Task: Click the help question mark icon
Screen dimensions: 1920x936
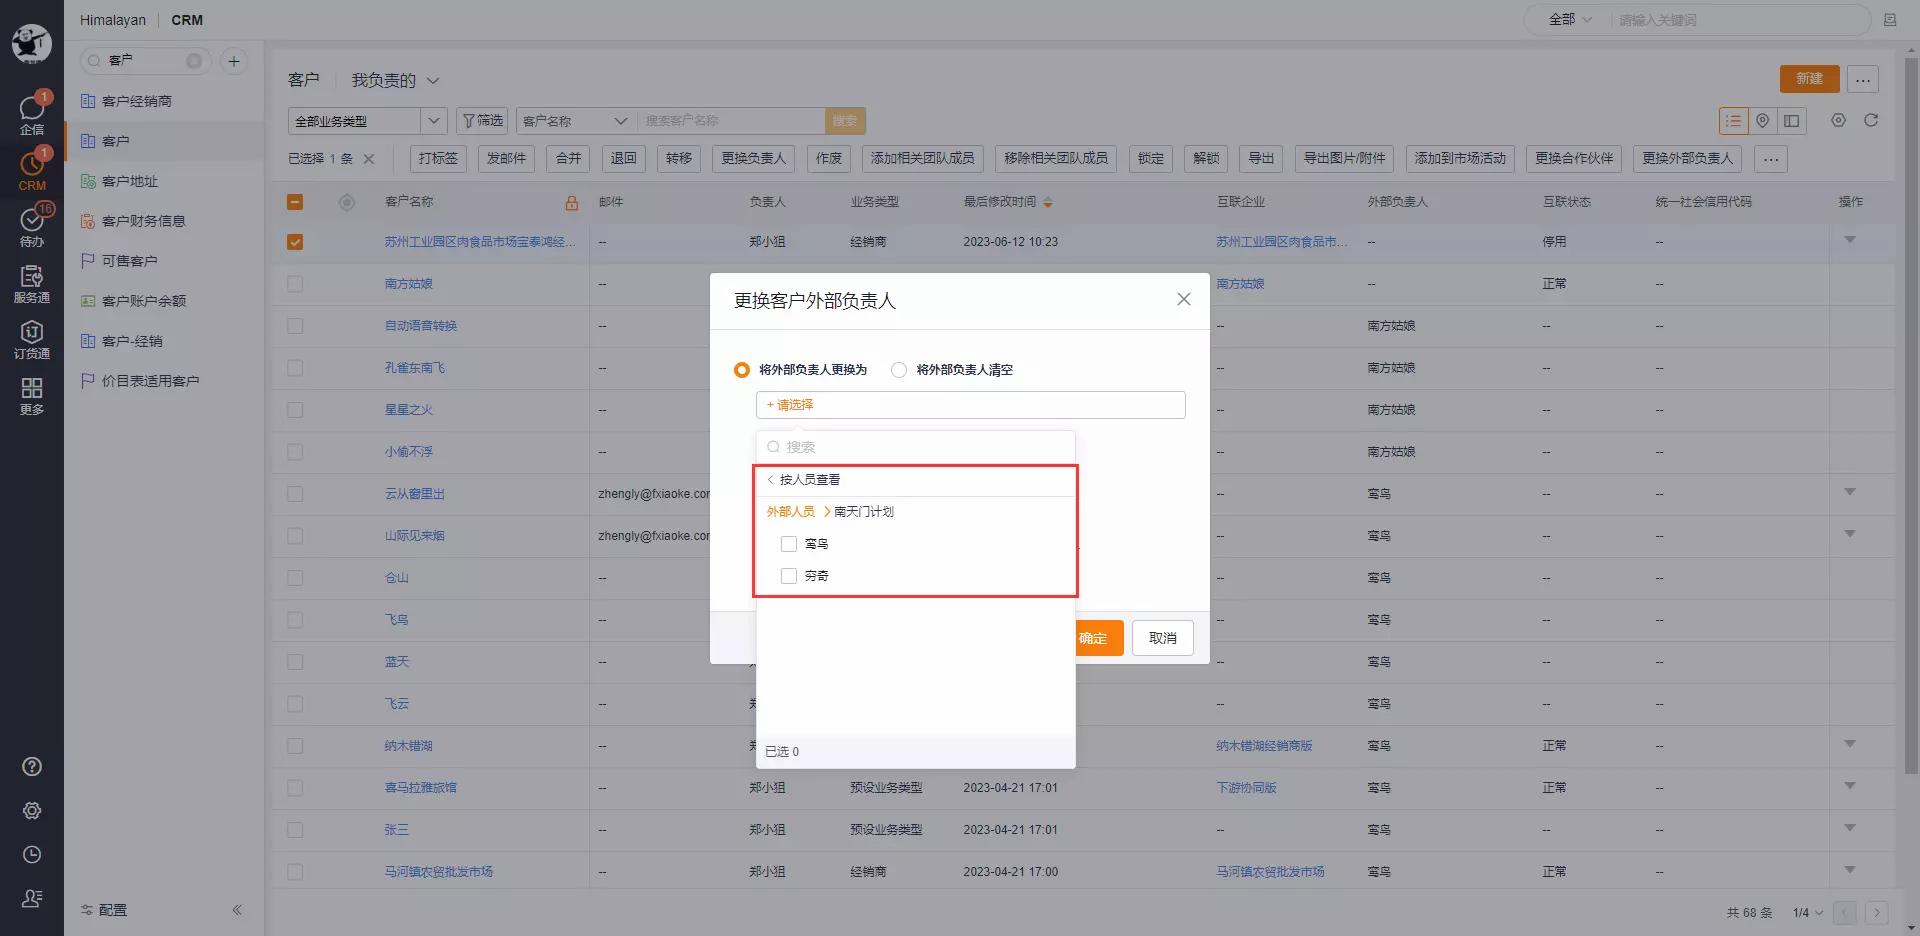Action: 32,767
